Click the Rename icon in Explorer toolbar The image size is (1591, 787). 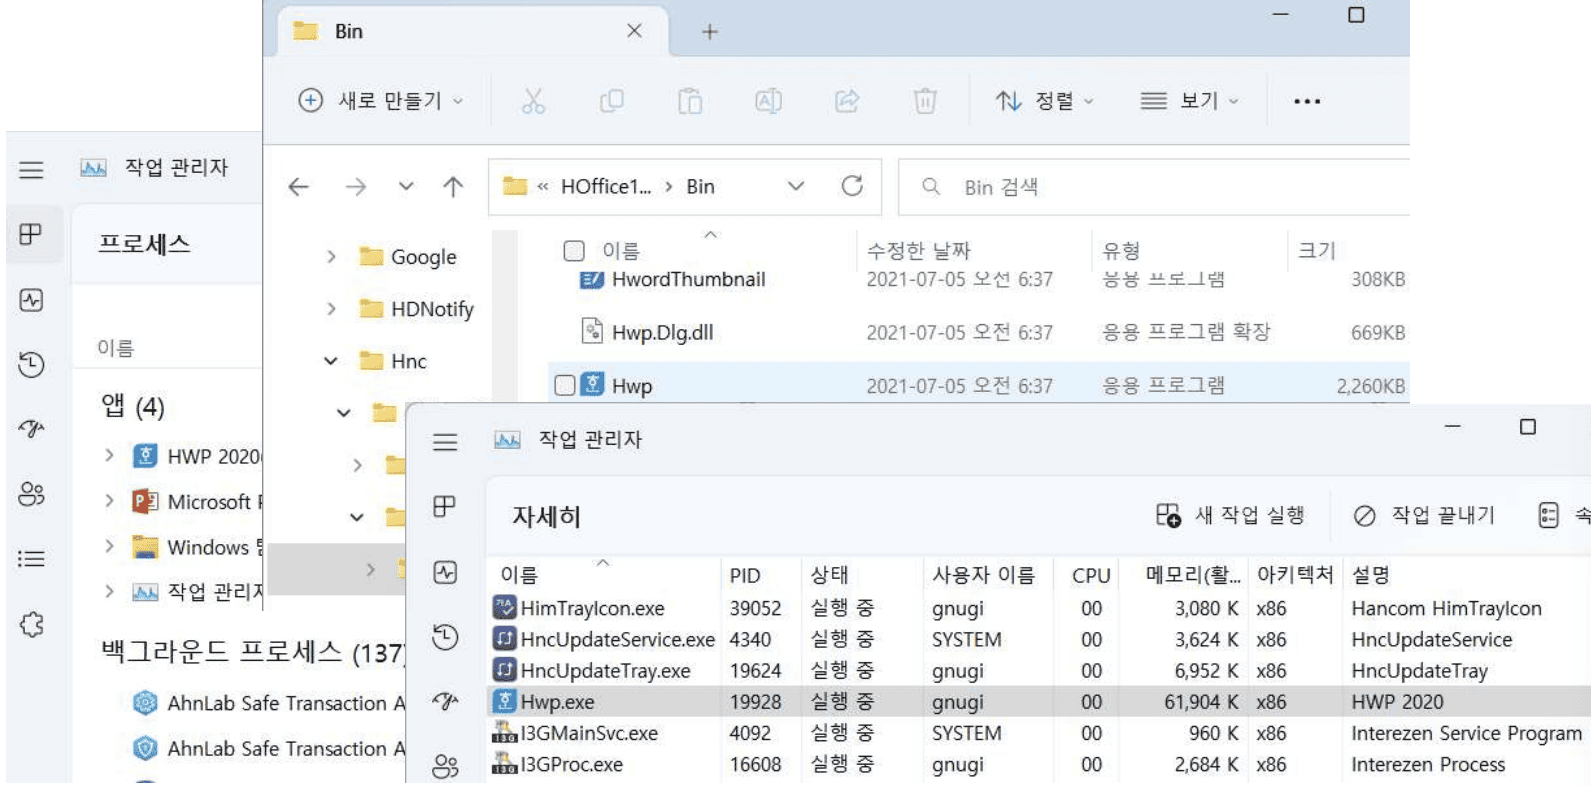(x=768, y=101)
